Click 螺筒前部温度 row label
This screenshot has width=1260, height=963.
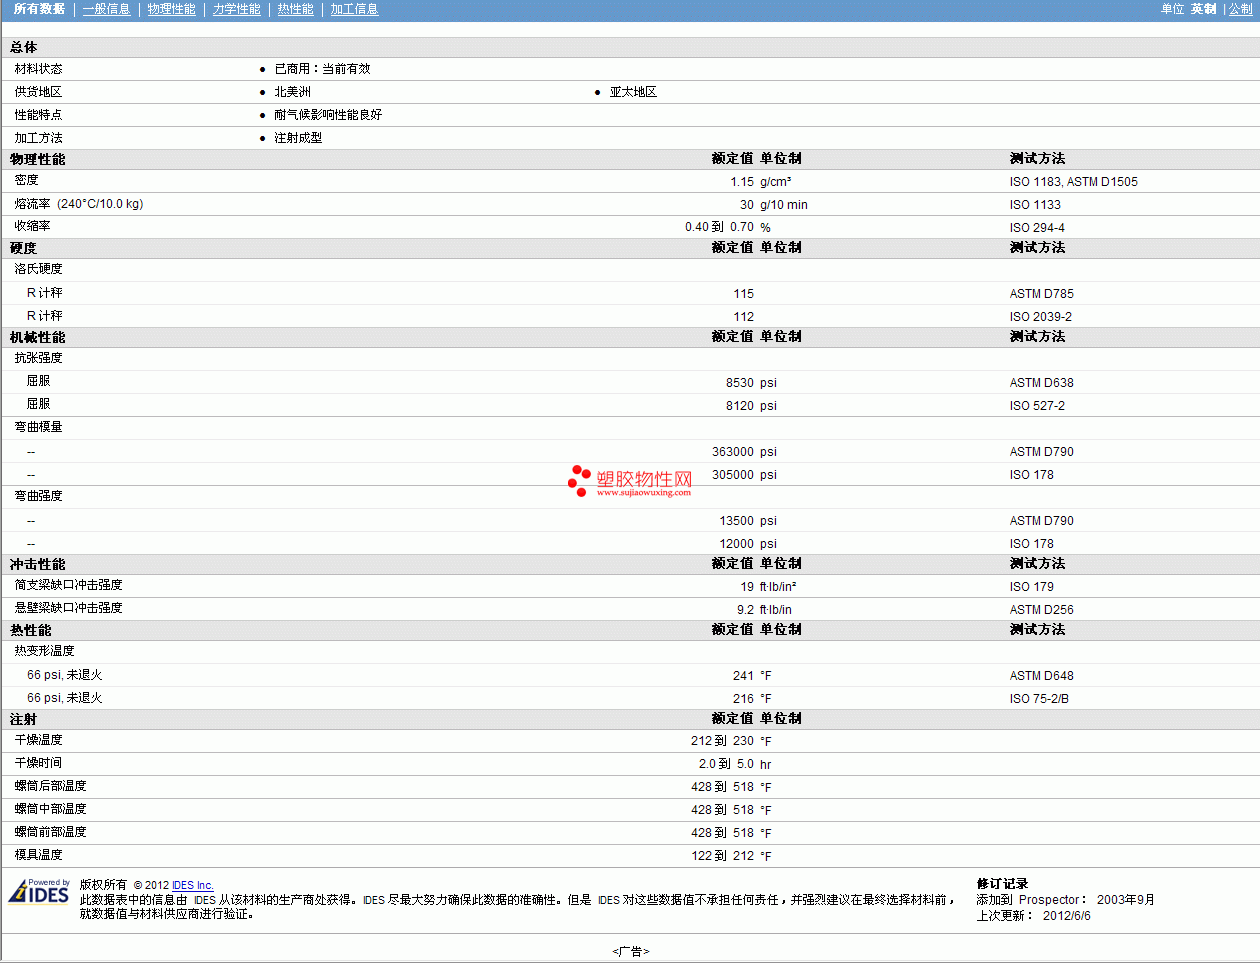tap(50, 832)
